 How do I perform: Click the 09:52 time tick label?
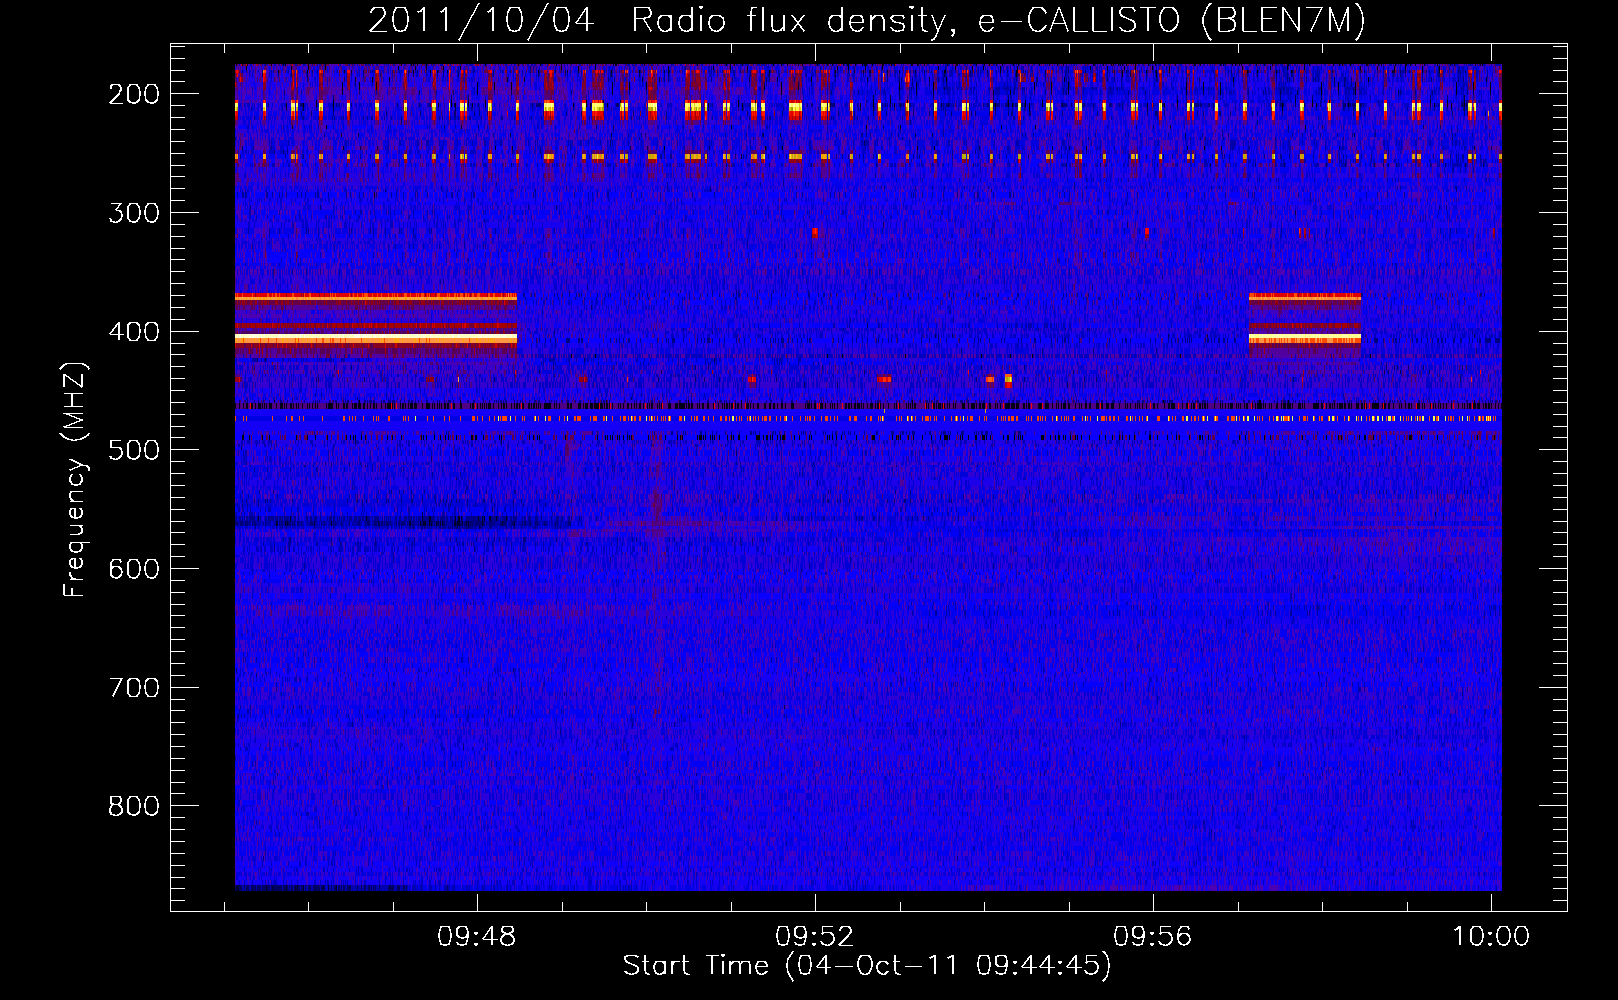[x=815, y=937]
